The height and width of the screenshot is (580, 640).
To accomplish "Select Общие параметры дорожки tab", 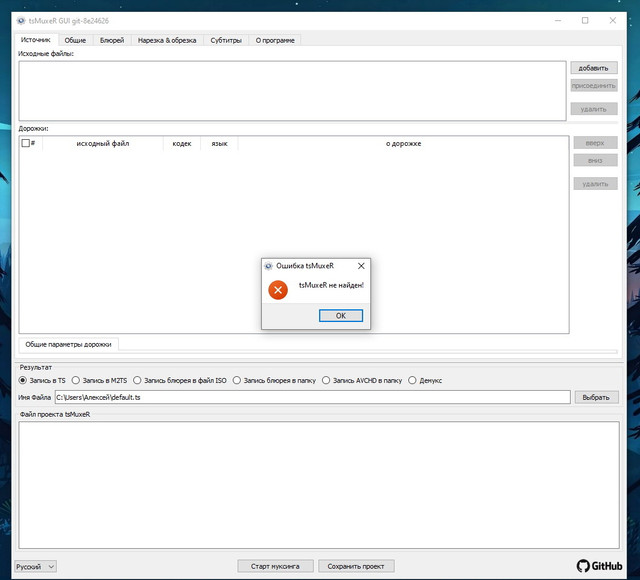I will coord(69,344).
